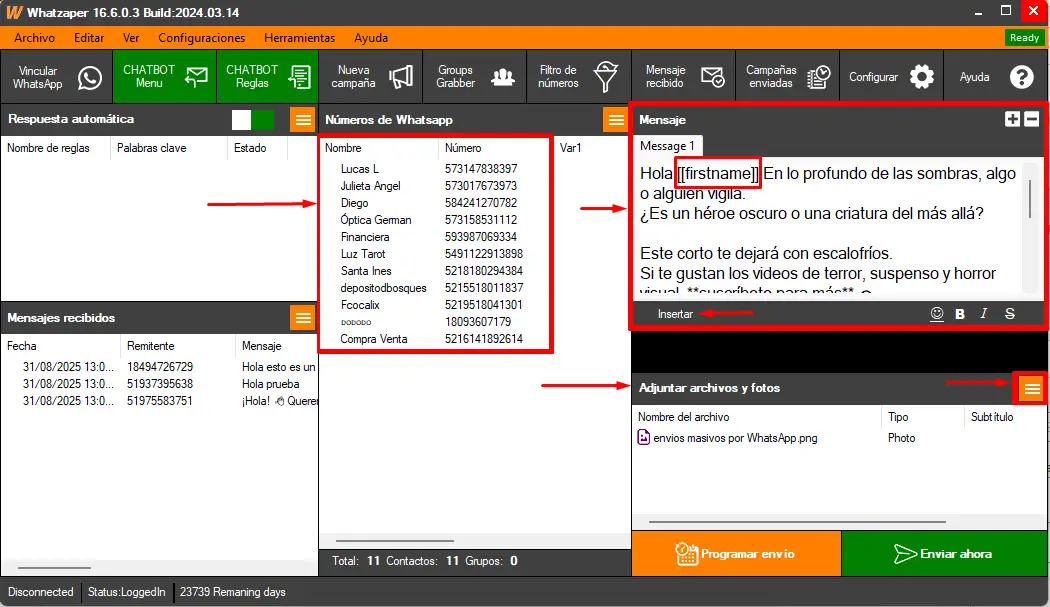Select the Message 1 tab

pyautogui.click(x=667, y=146)
